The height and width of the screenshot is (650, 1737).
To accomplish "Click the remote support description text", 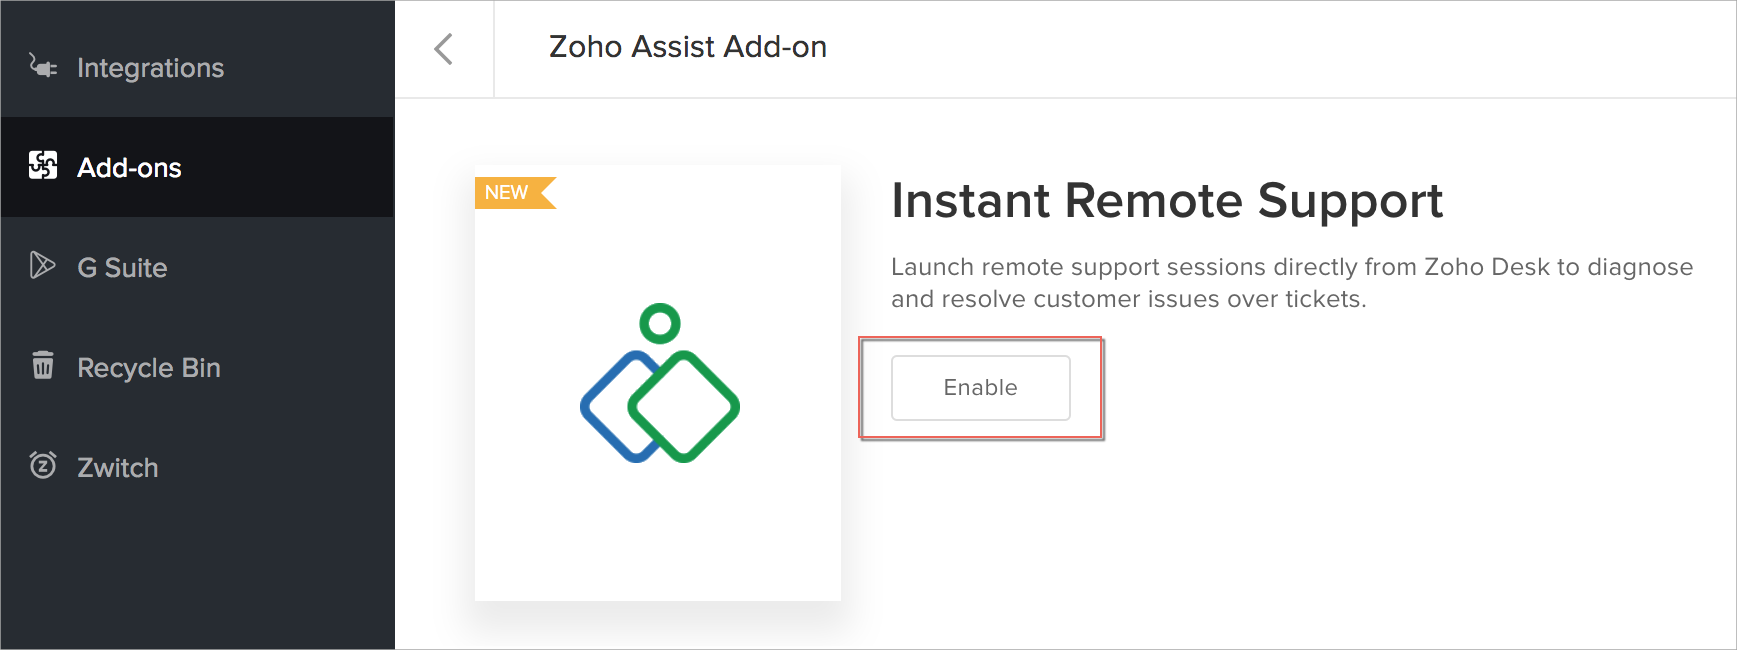I will coord(1290,283).
